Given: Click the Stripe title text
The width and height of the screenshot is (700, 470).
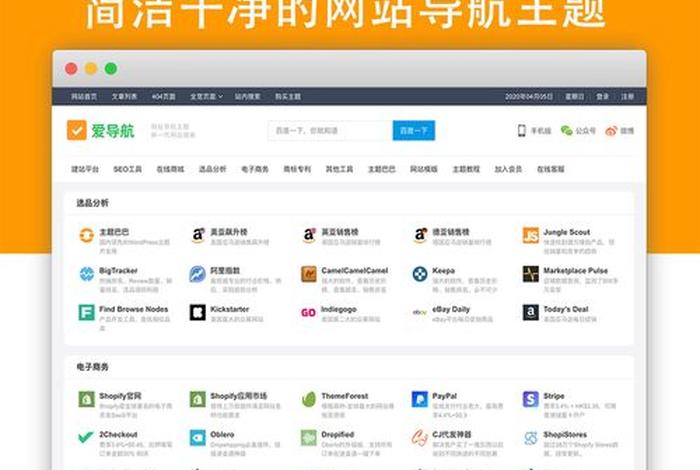Looking at the screenshot, I should [x=554, y=396].
